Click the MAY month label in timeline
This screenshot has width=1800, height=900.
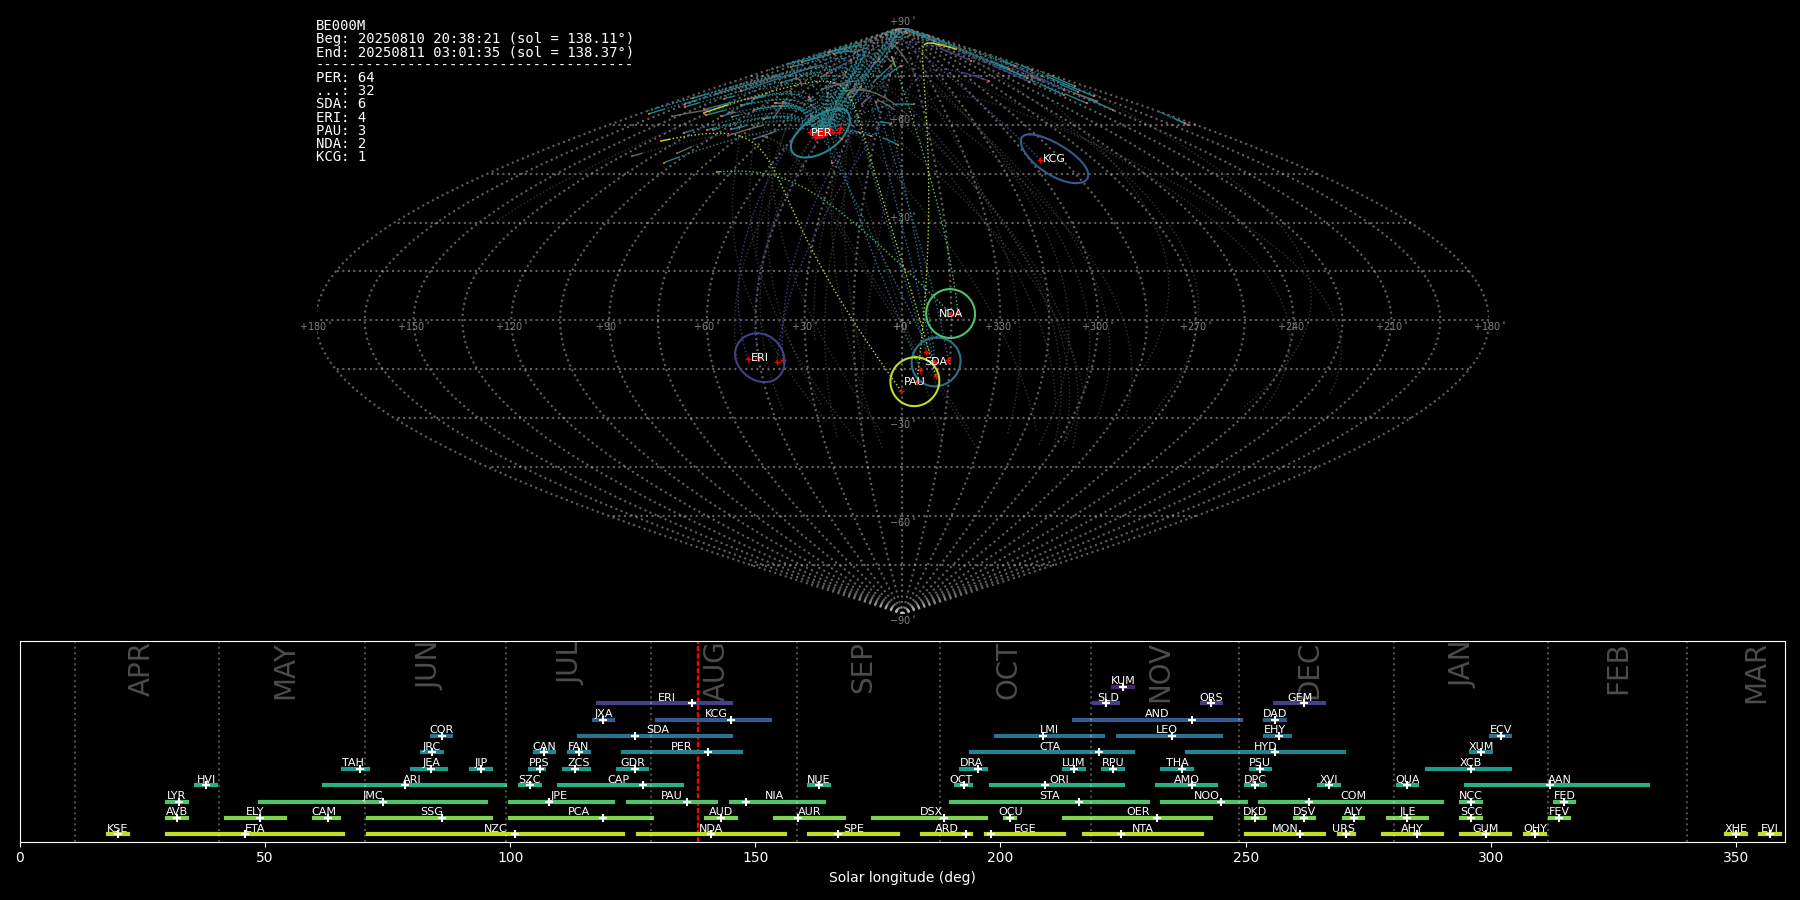[x=285, y=673]
